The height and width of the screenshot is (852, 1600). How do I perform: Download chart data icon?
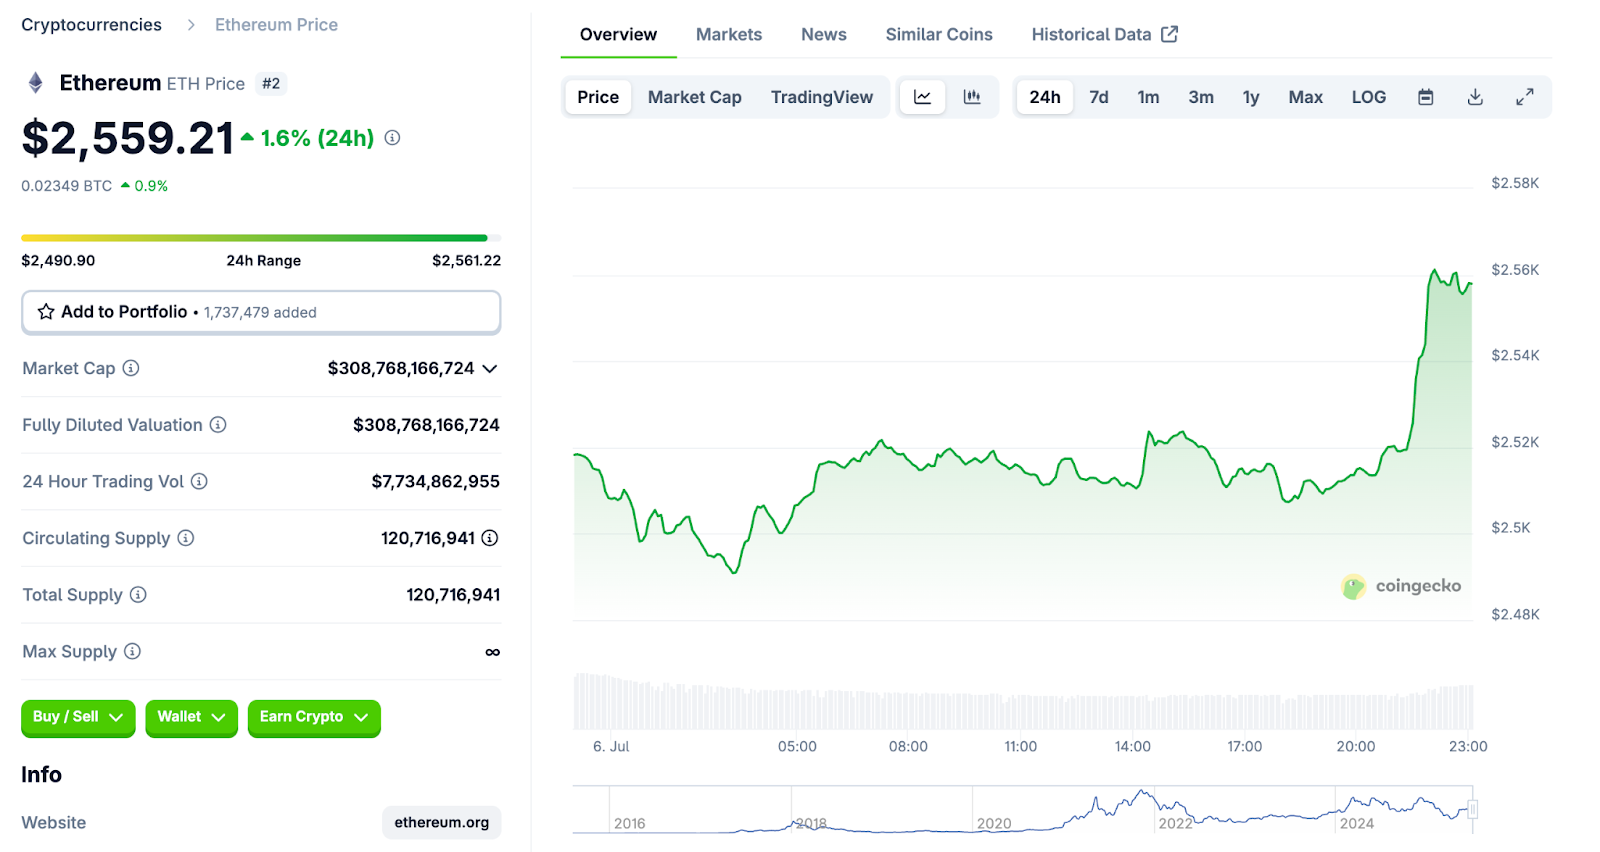point(1475,97)
